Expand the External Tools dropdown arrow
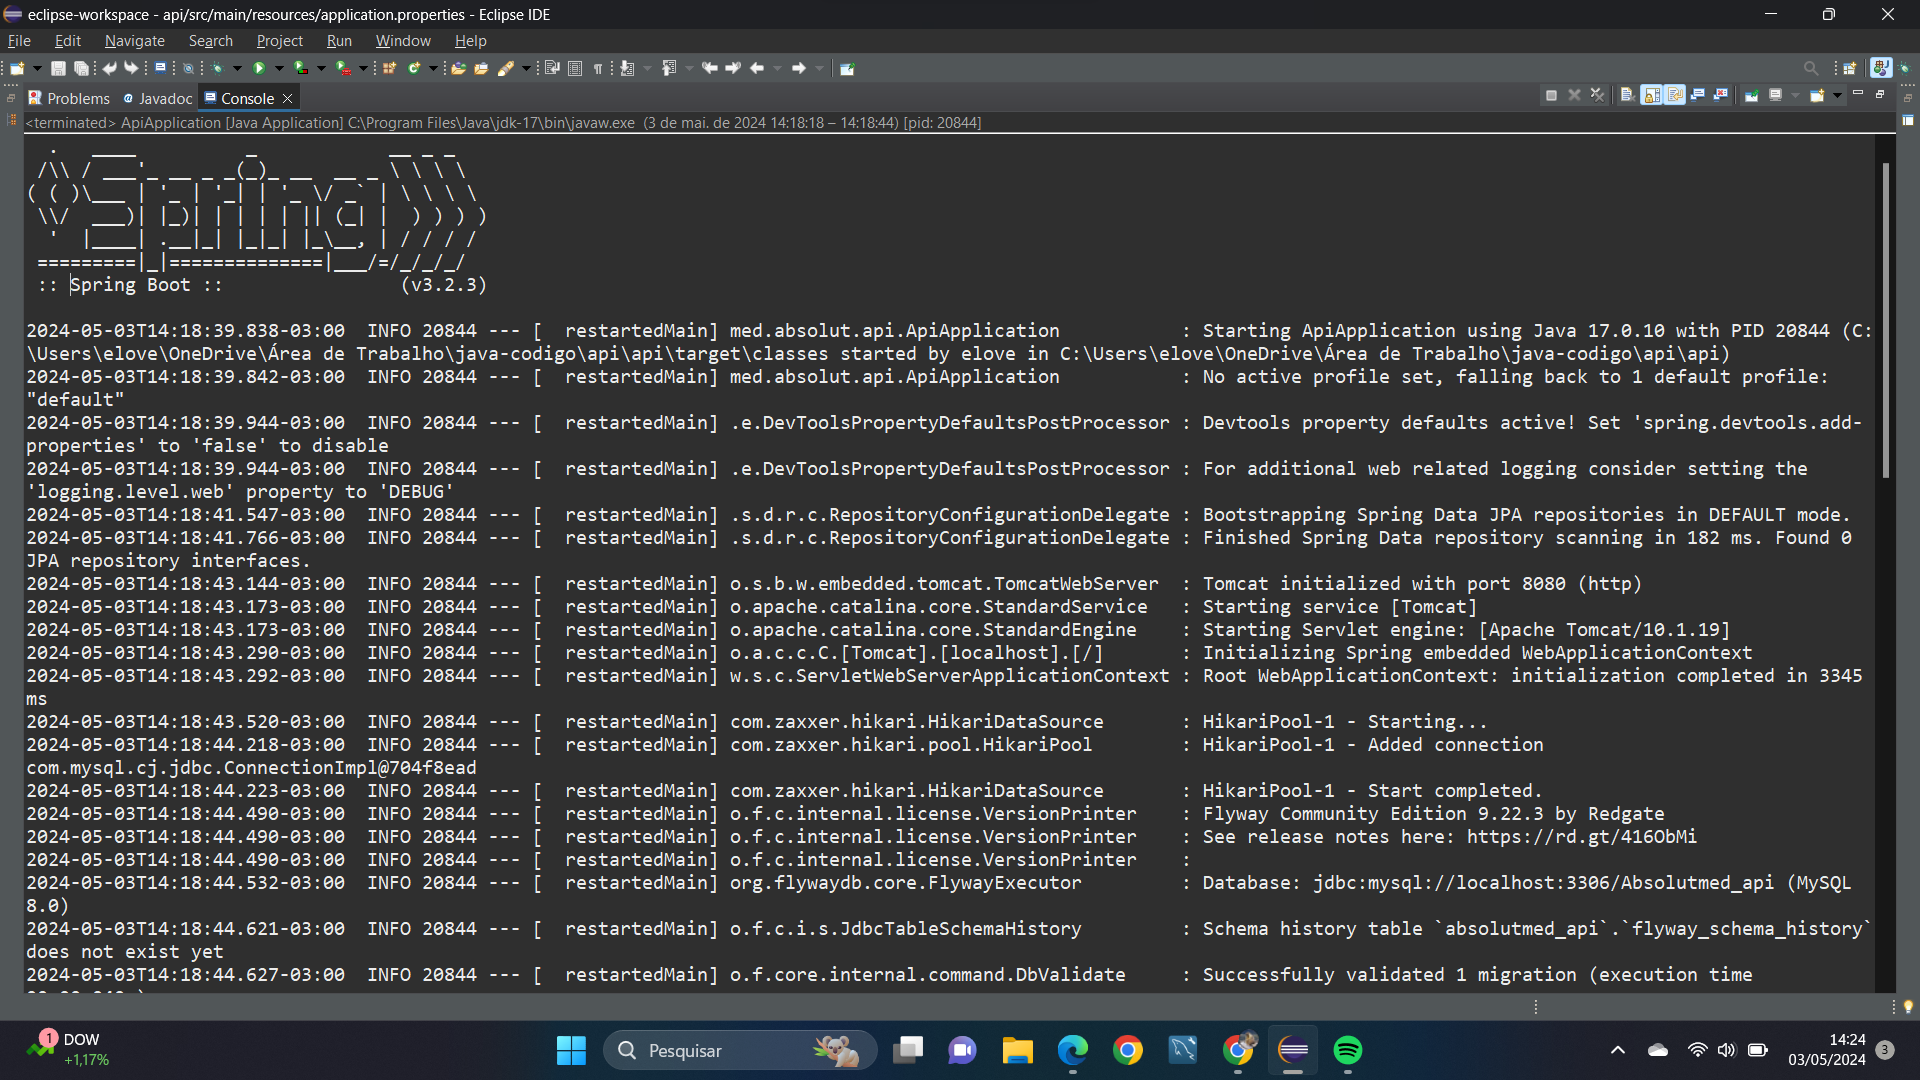 [x=363, y=68]
